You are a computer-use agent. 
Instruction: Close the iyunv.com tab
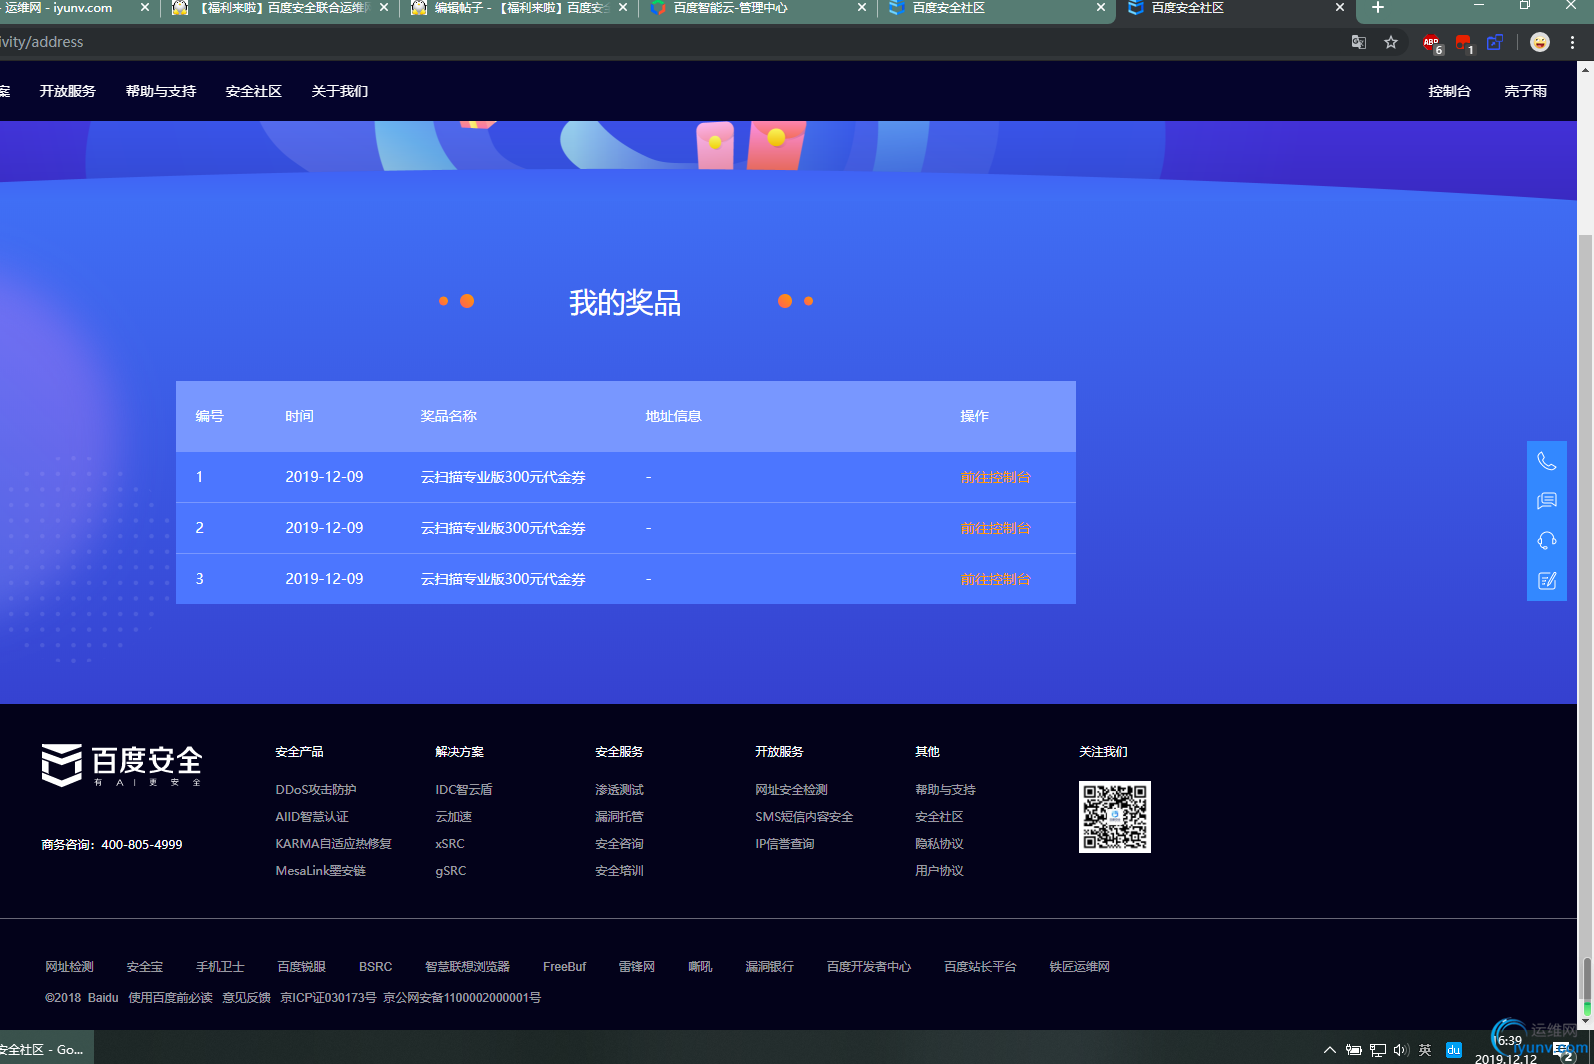pos(144,8)
